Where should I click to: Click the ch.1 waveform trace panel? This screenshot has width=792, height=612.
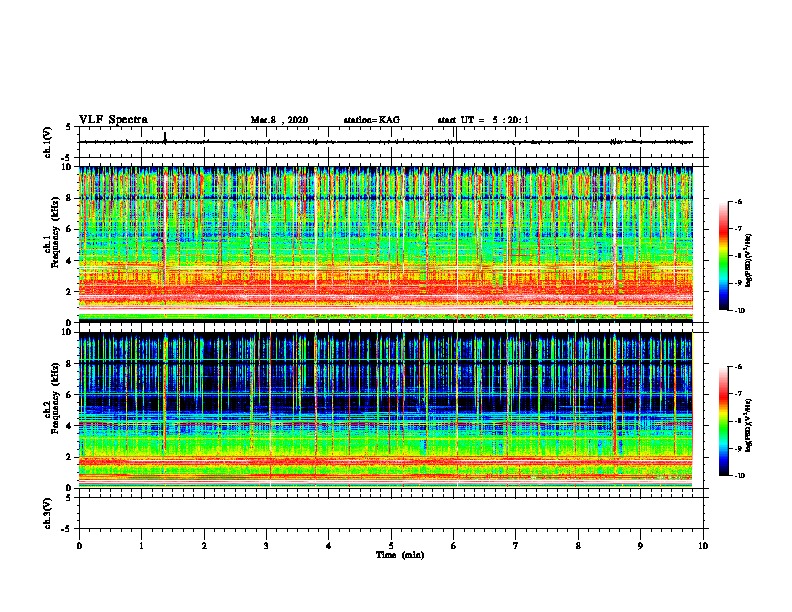[x=391, y=142]
